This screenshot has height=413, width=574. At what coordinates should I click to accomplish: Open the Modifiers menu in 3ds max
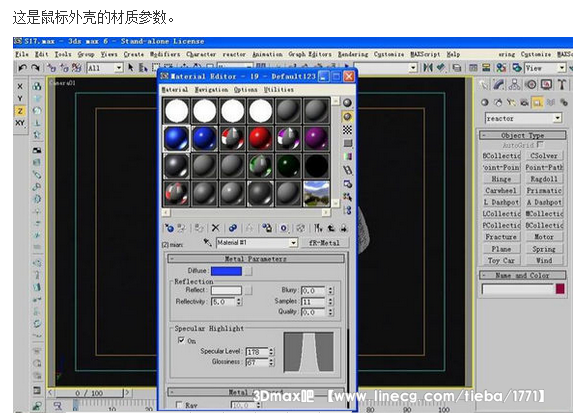click(165, 54)
